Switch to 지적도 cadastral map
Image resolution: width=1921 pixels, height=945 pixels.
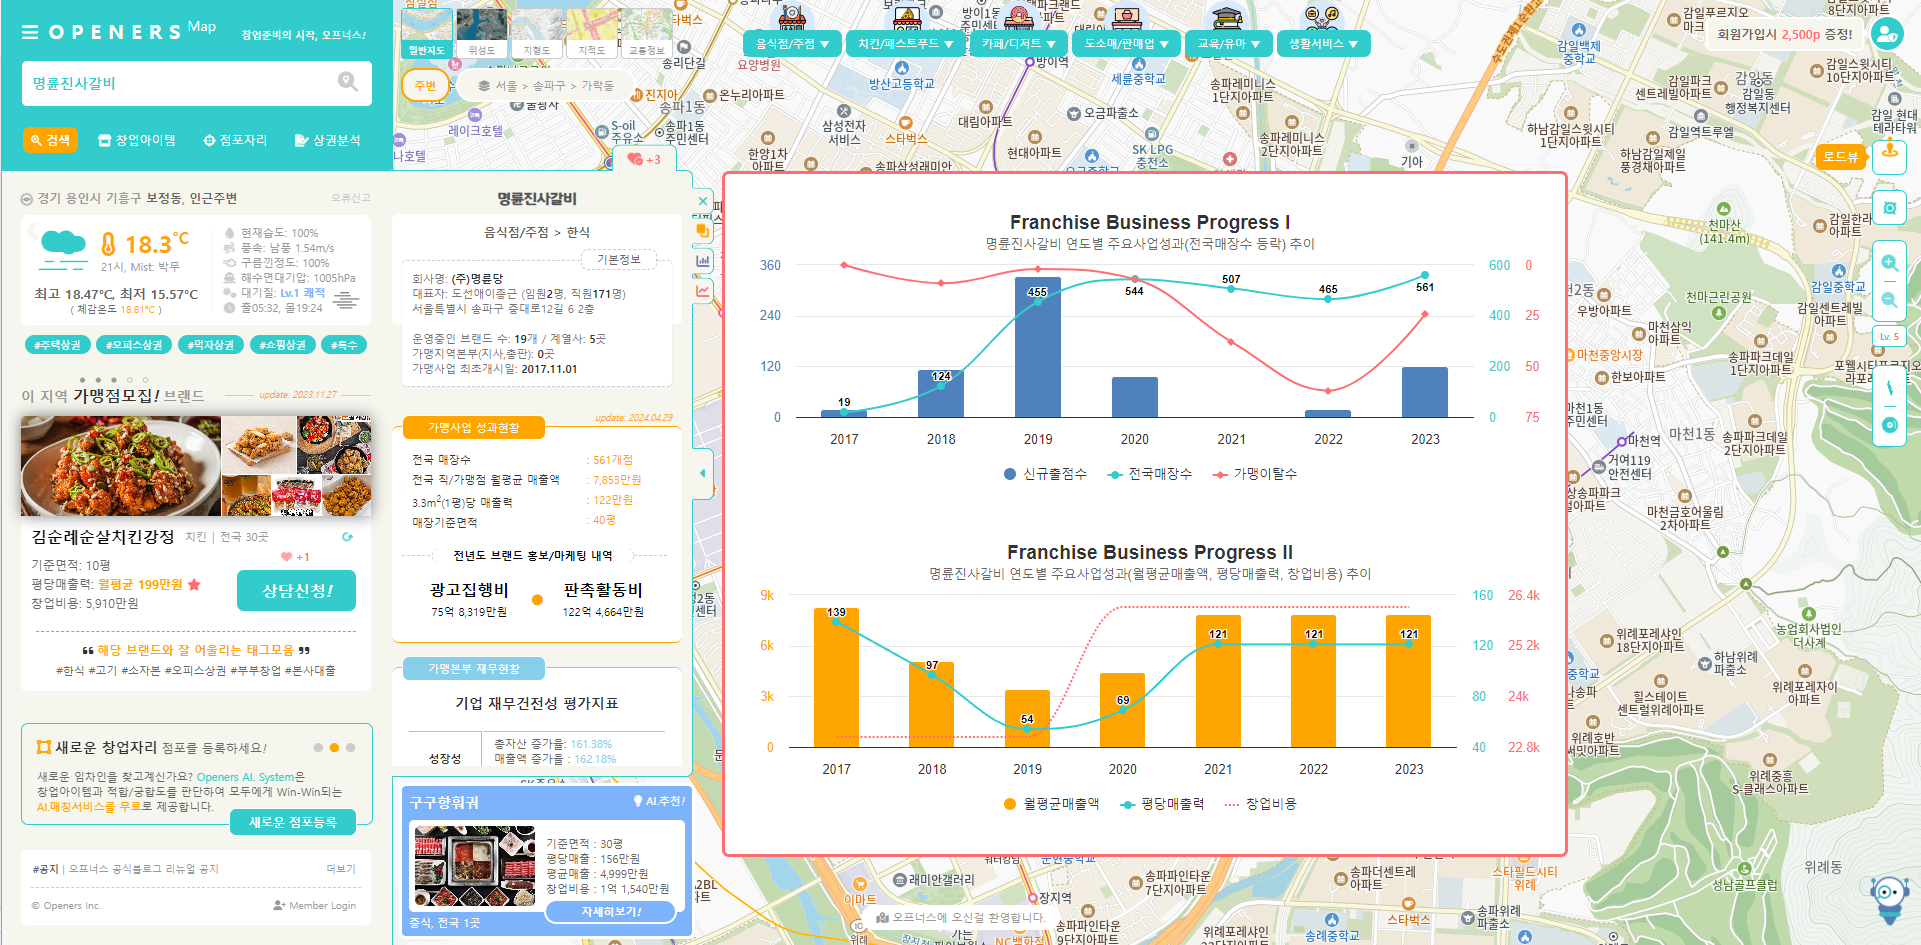[591, 34]
